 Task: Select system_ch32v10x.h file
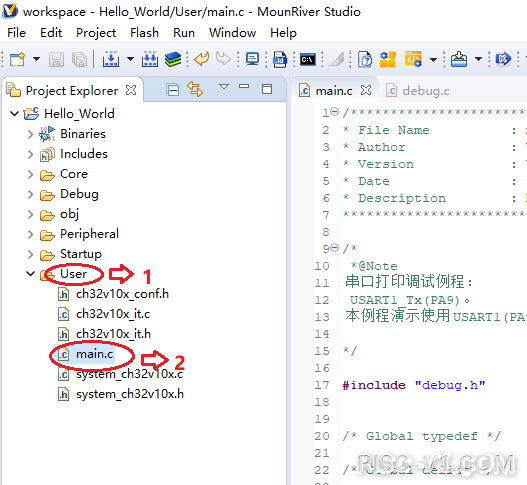pyautogui.click(x=130, y=394)
